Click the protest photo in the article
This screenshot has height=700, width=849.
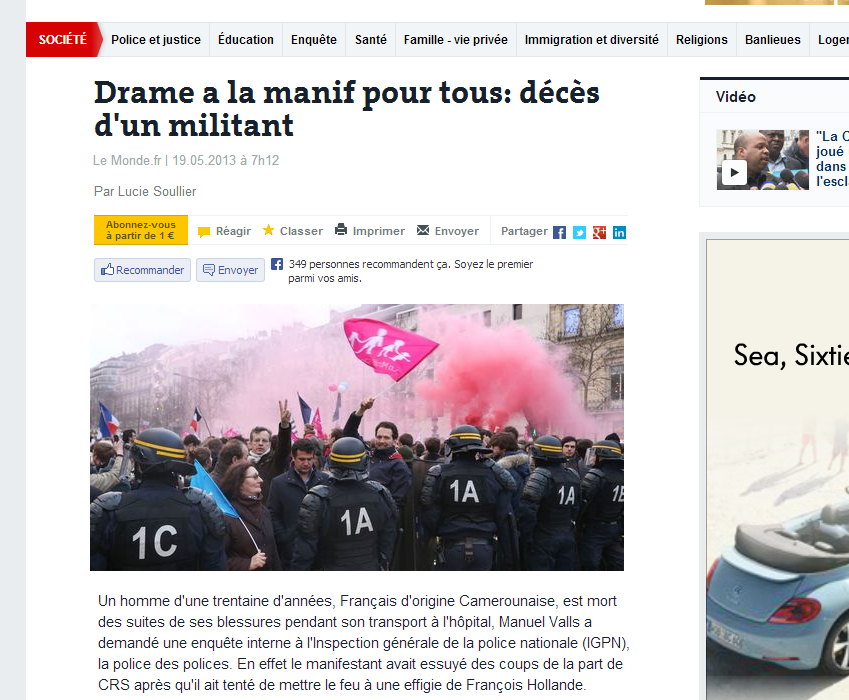[x=357, y=437]
